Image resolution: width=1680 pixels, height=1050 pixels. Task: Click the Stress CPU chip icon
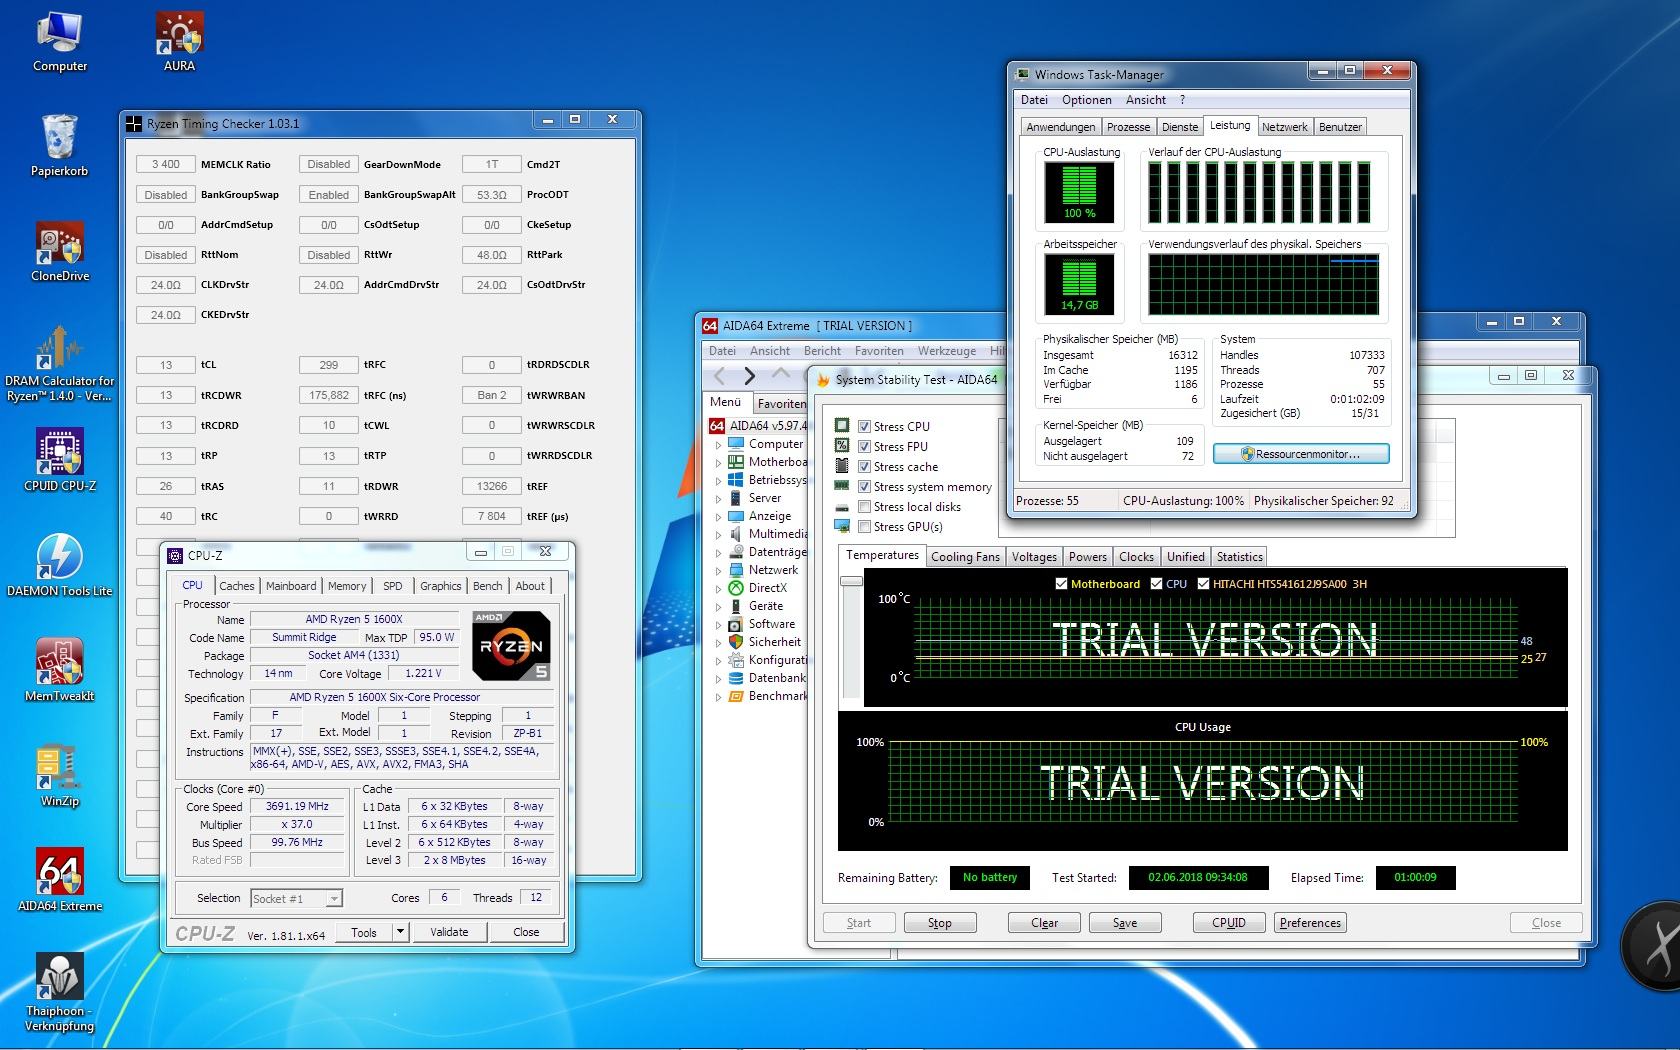pyautogui.click(x=842, y=425)
